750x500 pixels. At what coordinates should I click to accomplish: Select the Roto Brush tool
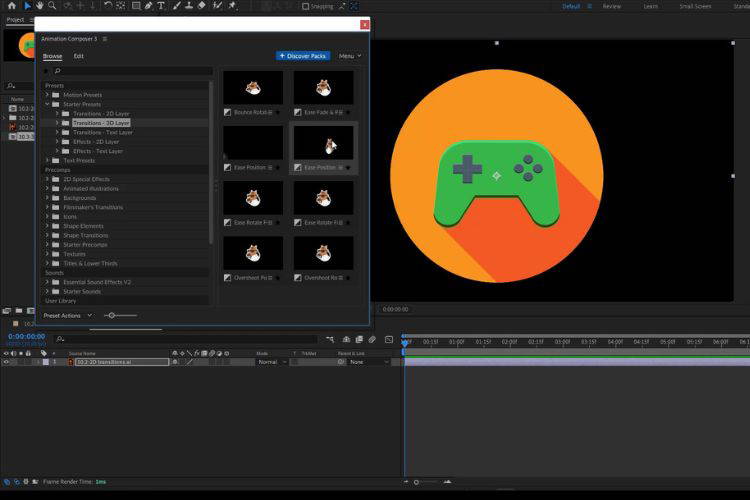tap(218, 6)
